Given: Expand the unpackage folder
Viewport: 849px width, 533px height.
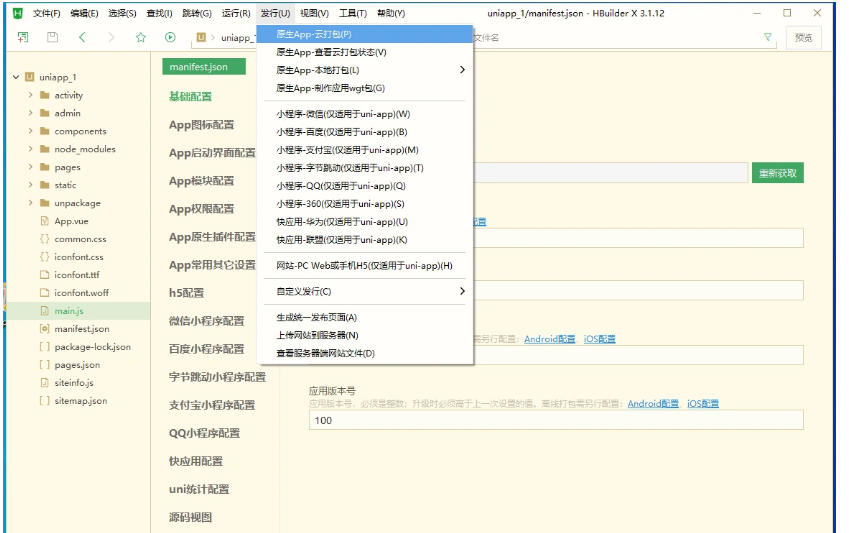Looking at the screenshot, I should click(x=31, y=203).
